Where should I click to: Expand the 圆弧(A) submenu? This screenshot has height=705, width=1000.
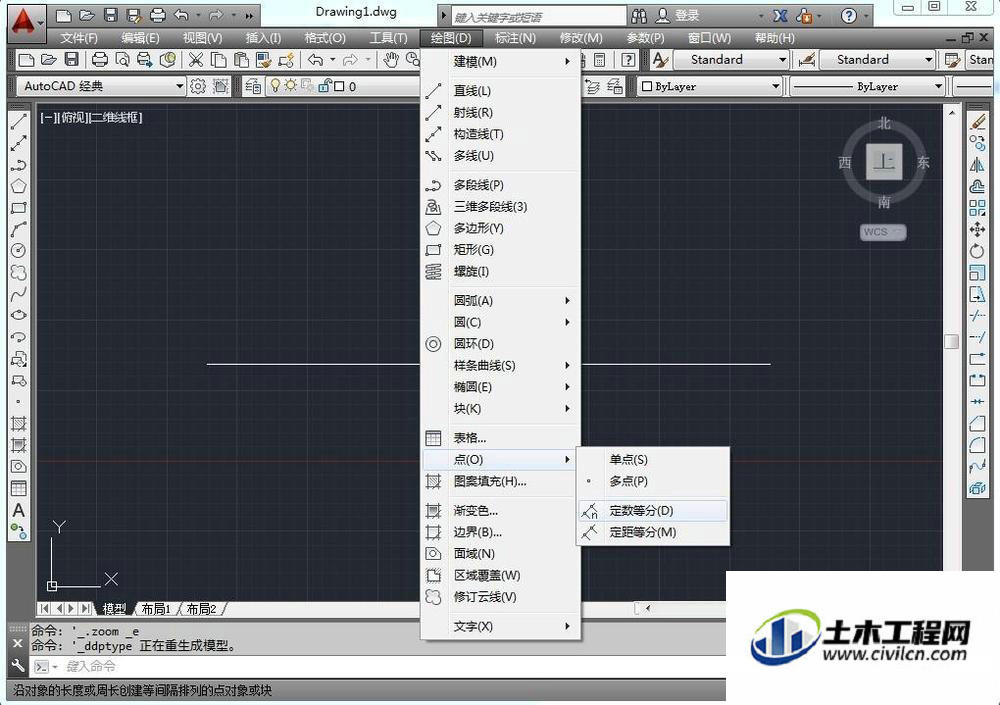pos(501,301)
